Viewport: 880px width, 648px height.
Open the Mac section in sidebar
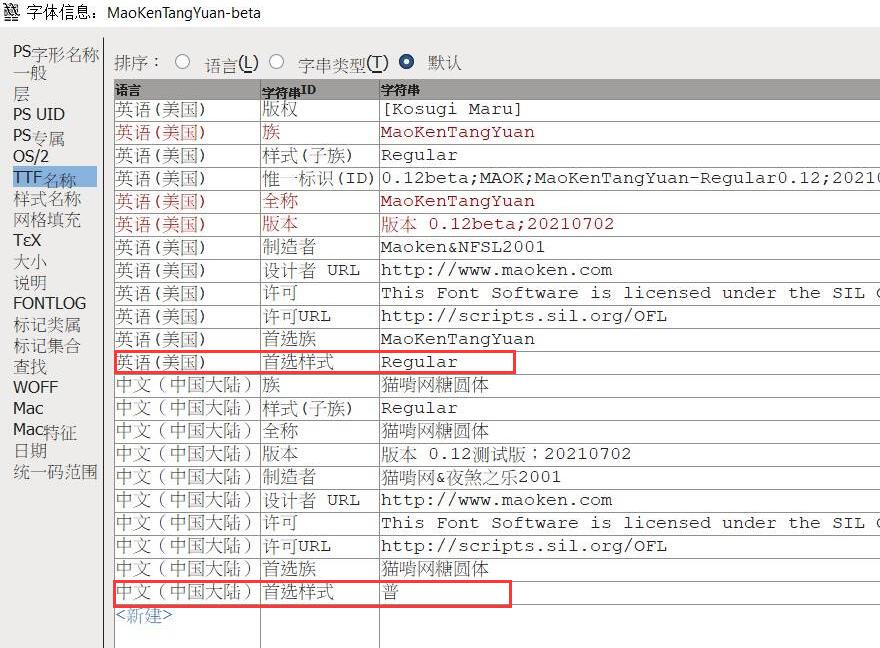[x=28, y=408]
